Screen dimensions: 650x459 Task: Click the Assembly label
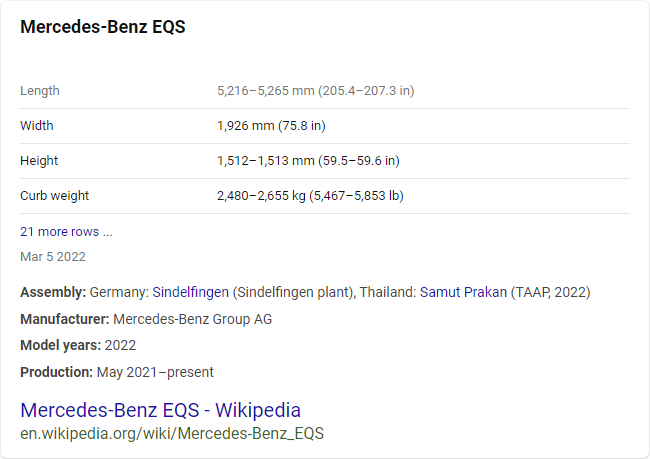pyautogui.click(x=52, y=292)
